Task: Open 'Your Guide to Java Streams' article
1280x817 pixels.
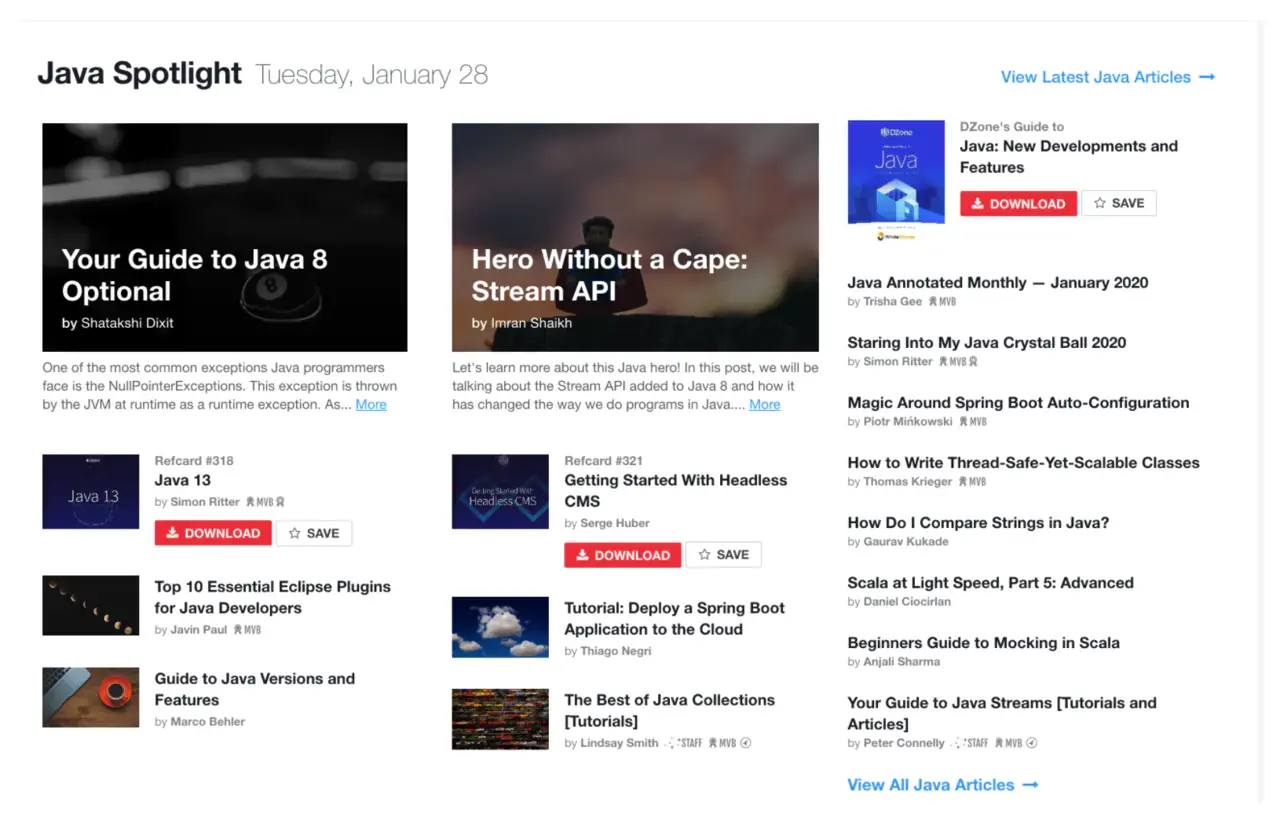Action: [1002, 713]
